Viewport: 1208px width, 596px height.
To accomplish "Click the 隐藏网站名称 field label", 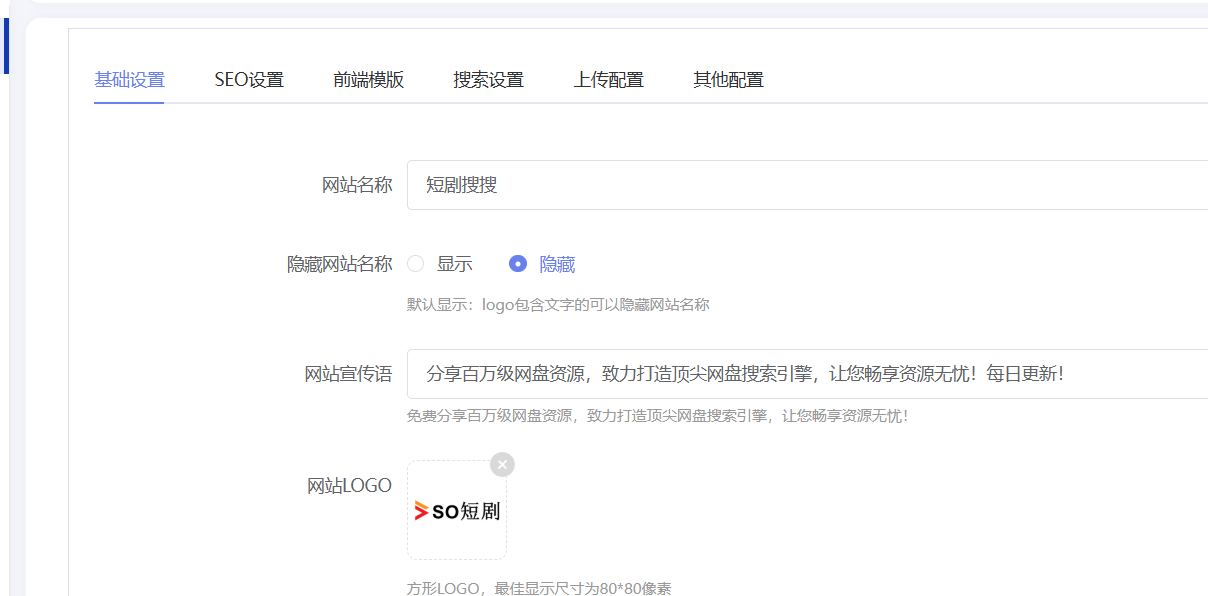I will (340, 264).
